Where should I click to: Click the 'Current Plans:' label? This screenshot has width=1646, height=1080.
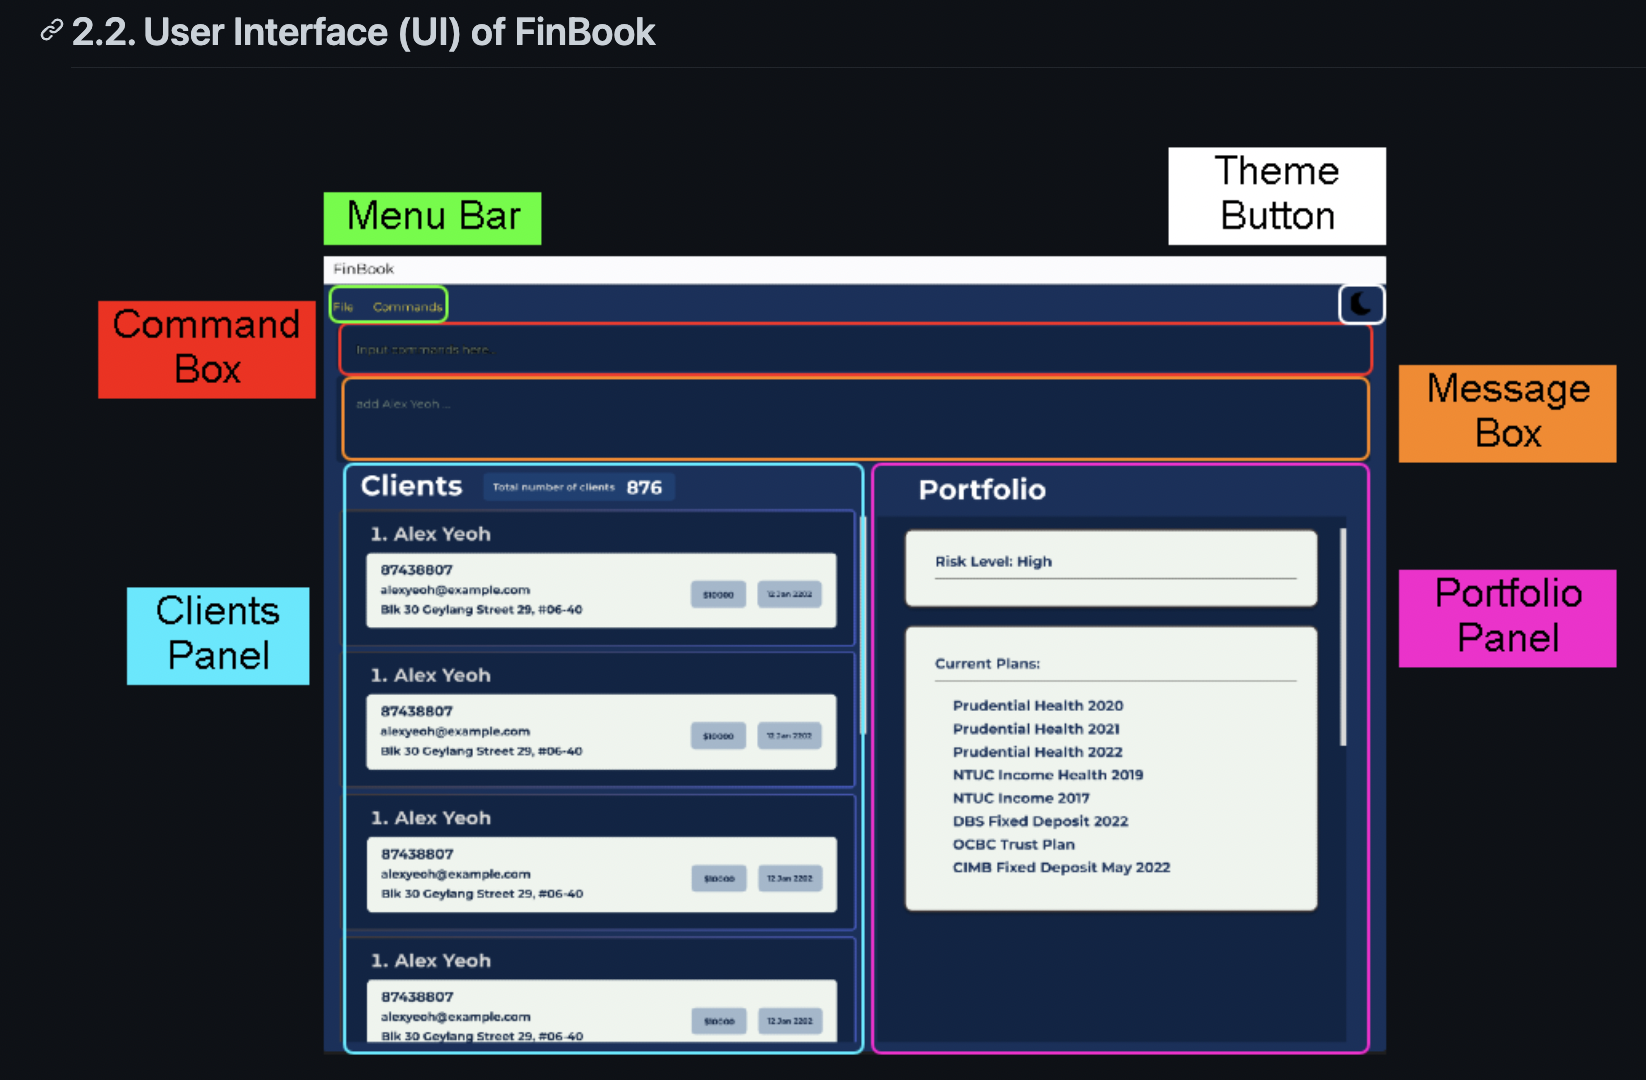tap(987, 664)
